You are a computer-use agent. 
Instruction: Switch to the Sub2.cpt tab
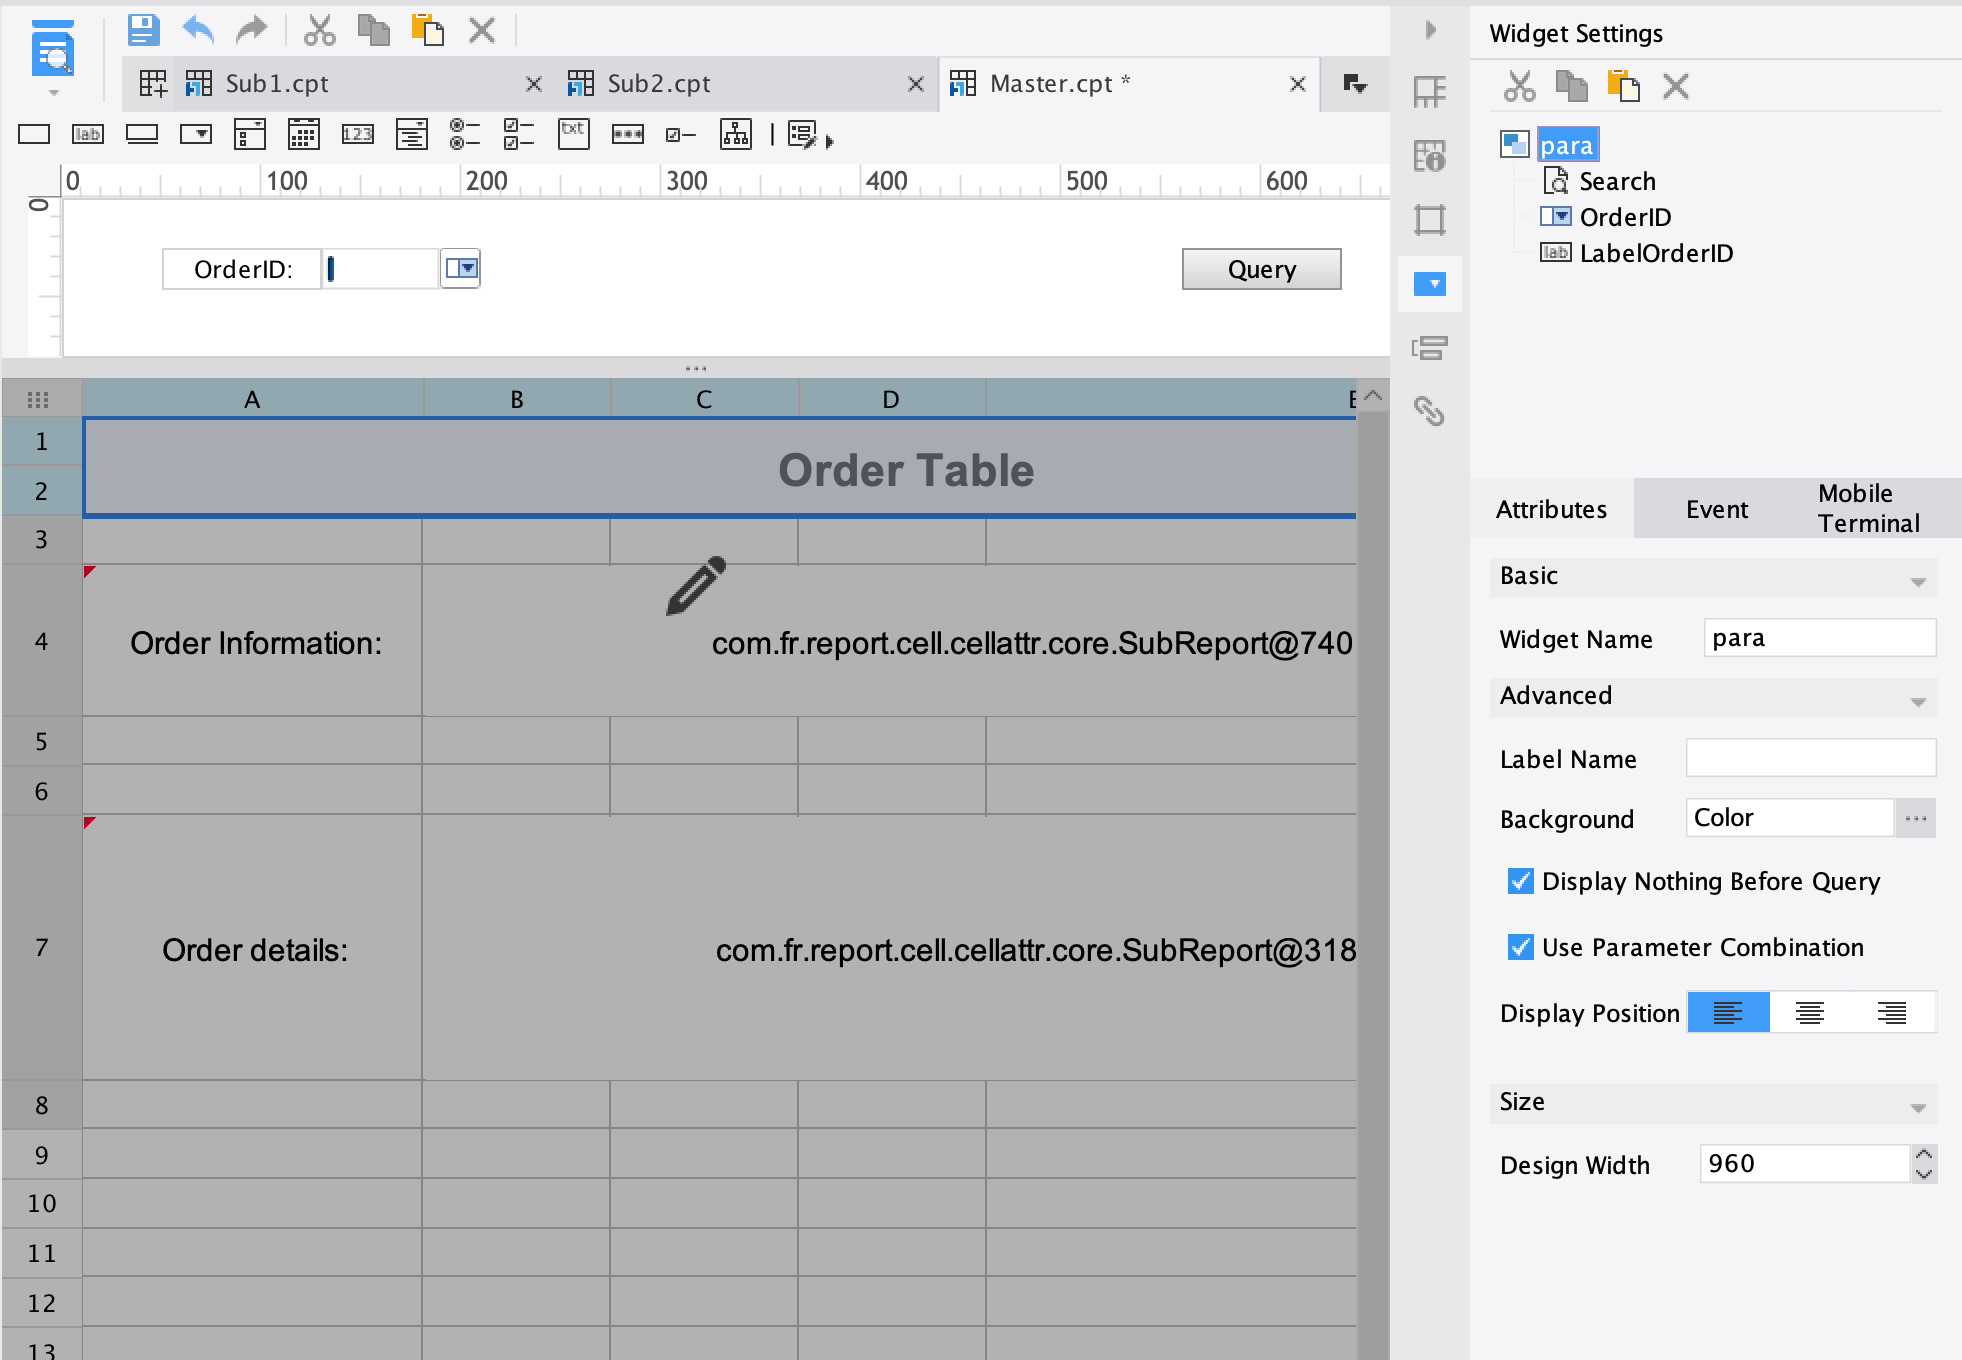pyautogui.click(x=658, y=84)
